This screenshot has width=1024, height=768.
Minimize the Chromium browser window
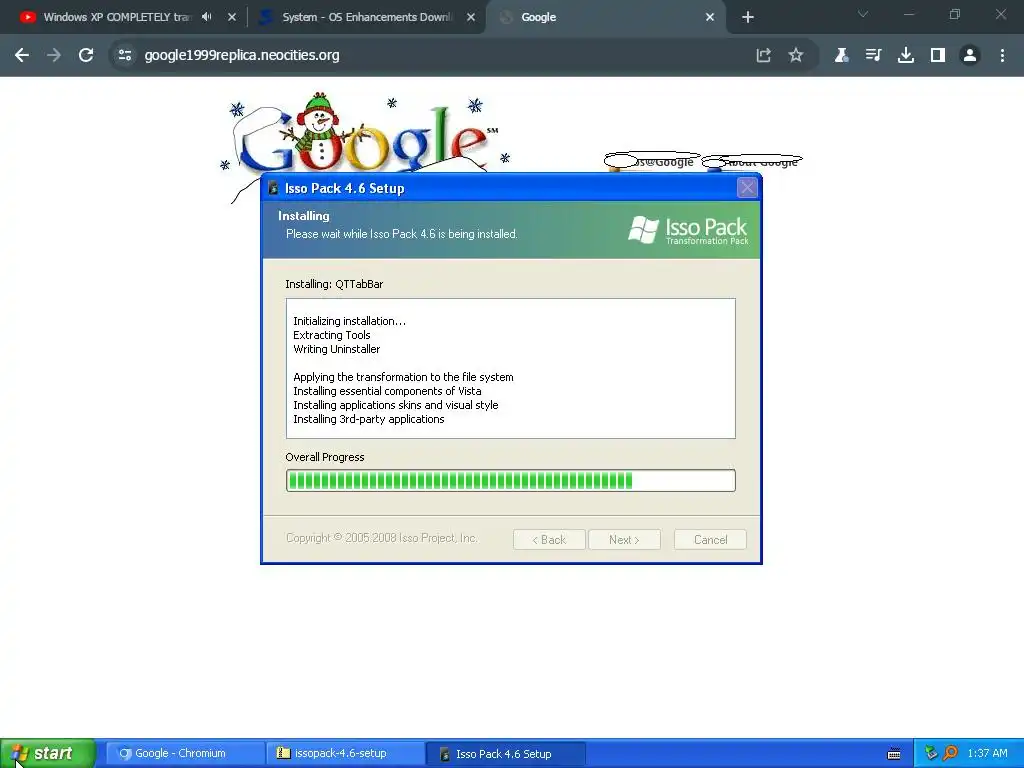pos(908,14)
